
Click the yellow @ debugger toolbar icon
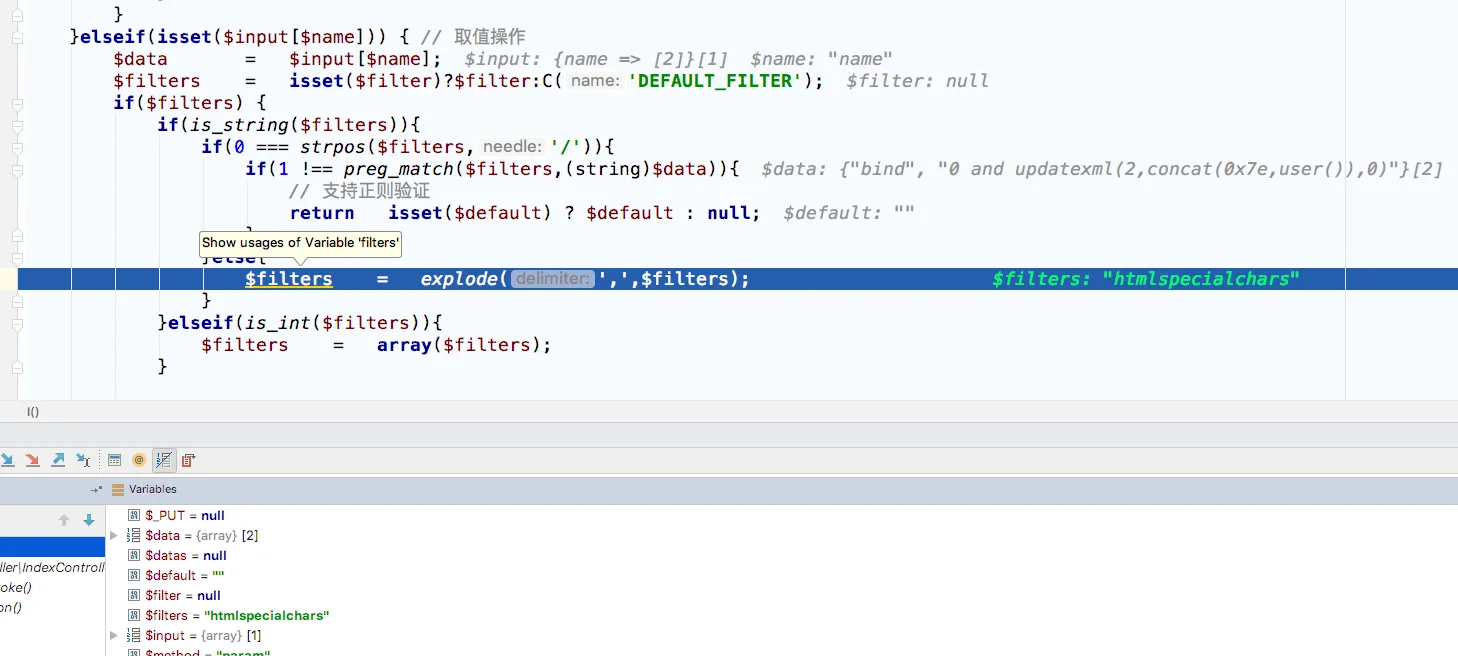click(139, 460)
